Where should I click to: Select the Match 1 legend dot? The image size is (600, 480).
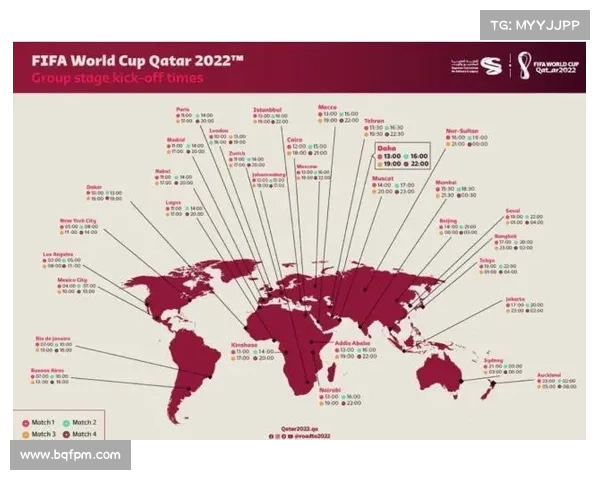point(26,423)
